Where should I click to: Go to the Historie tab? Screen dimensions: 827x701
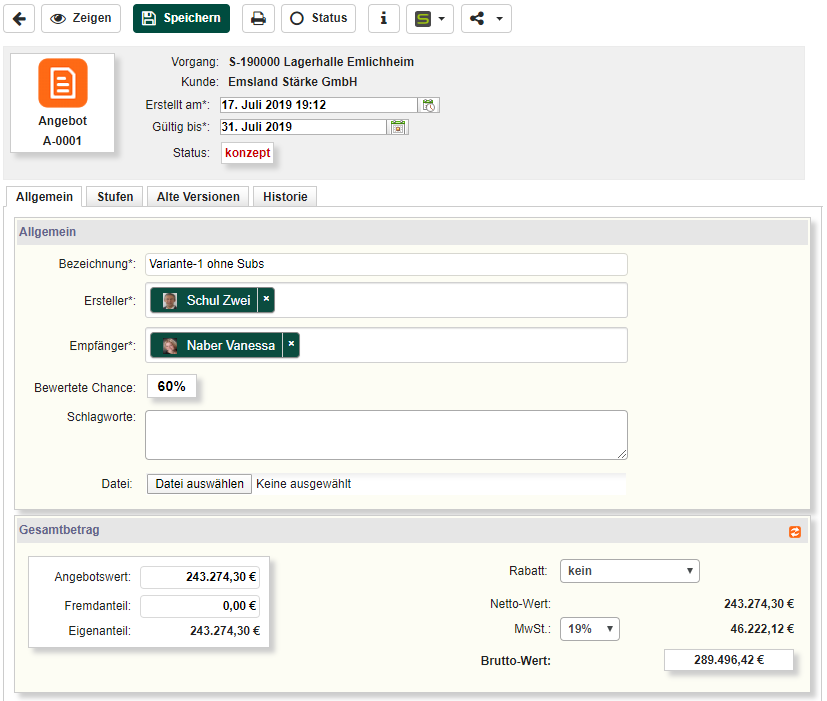(x=285, y=197)
